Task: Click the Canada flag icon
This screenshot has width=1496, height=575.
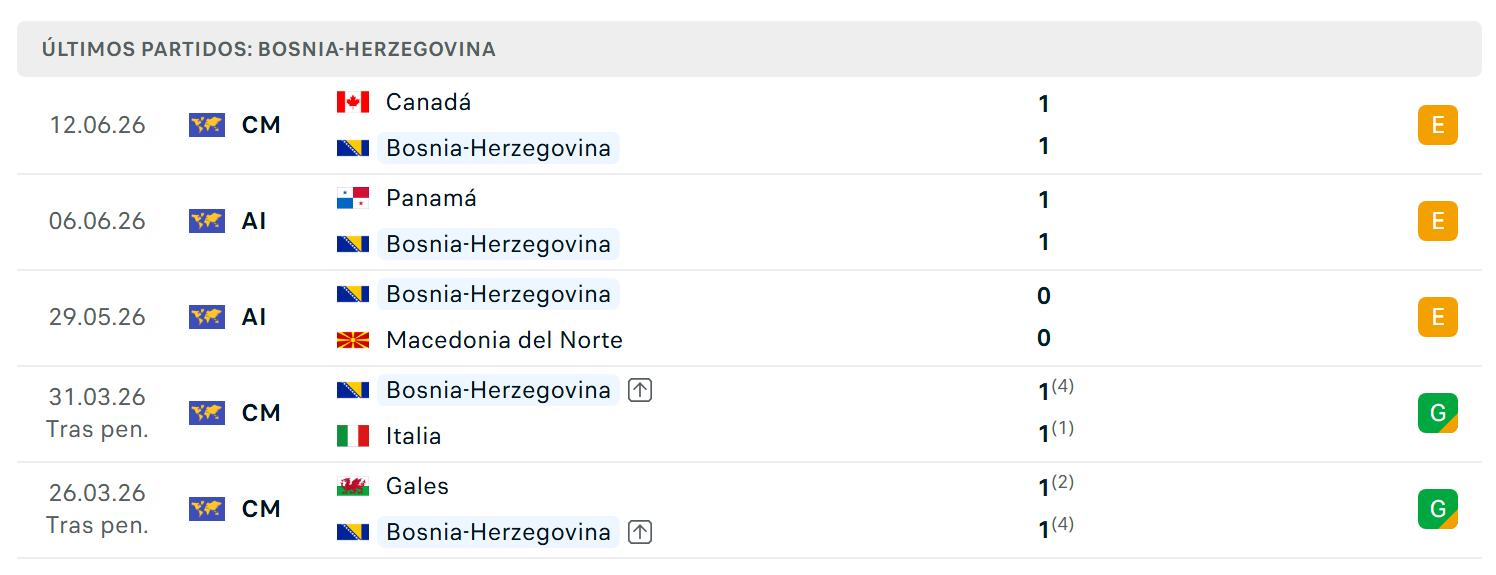Action: 353,102
